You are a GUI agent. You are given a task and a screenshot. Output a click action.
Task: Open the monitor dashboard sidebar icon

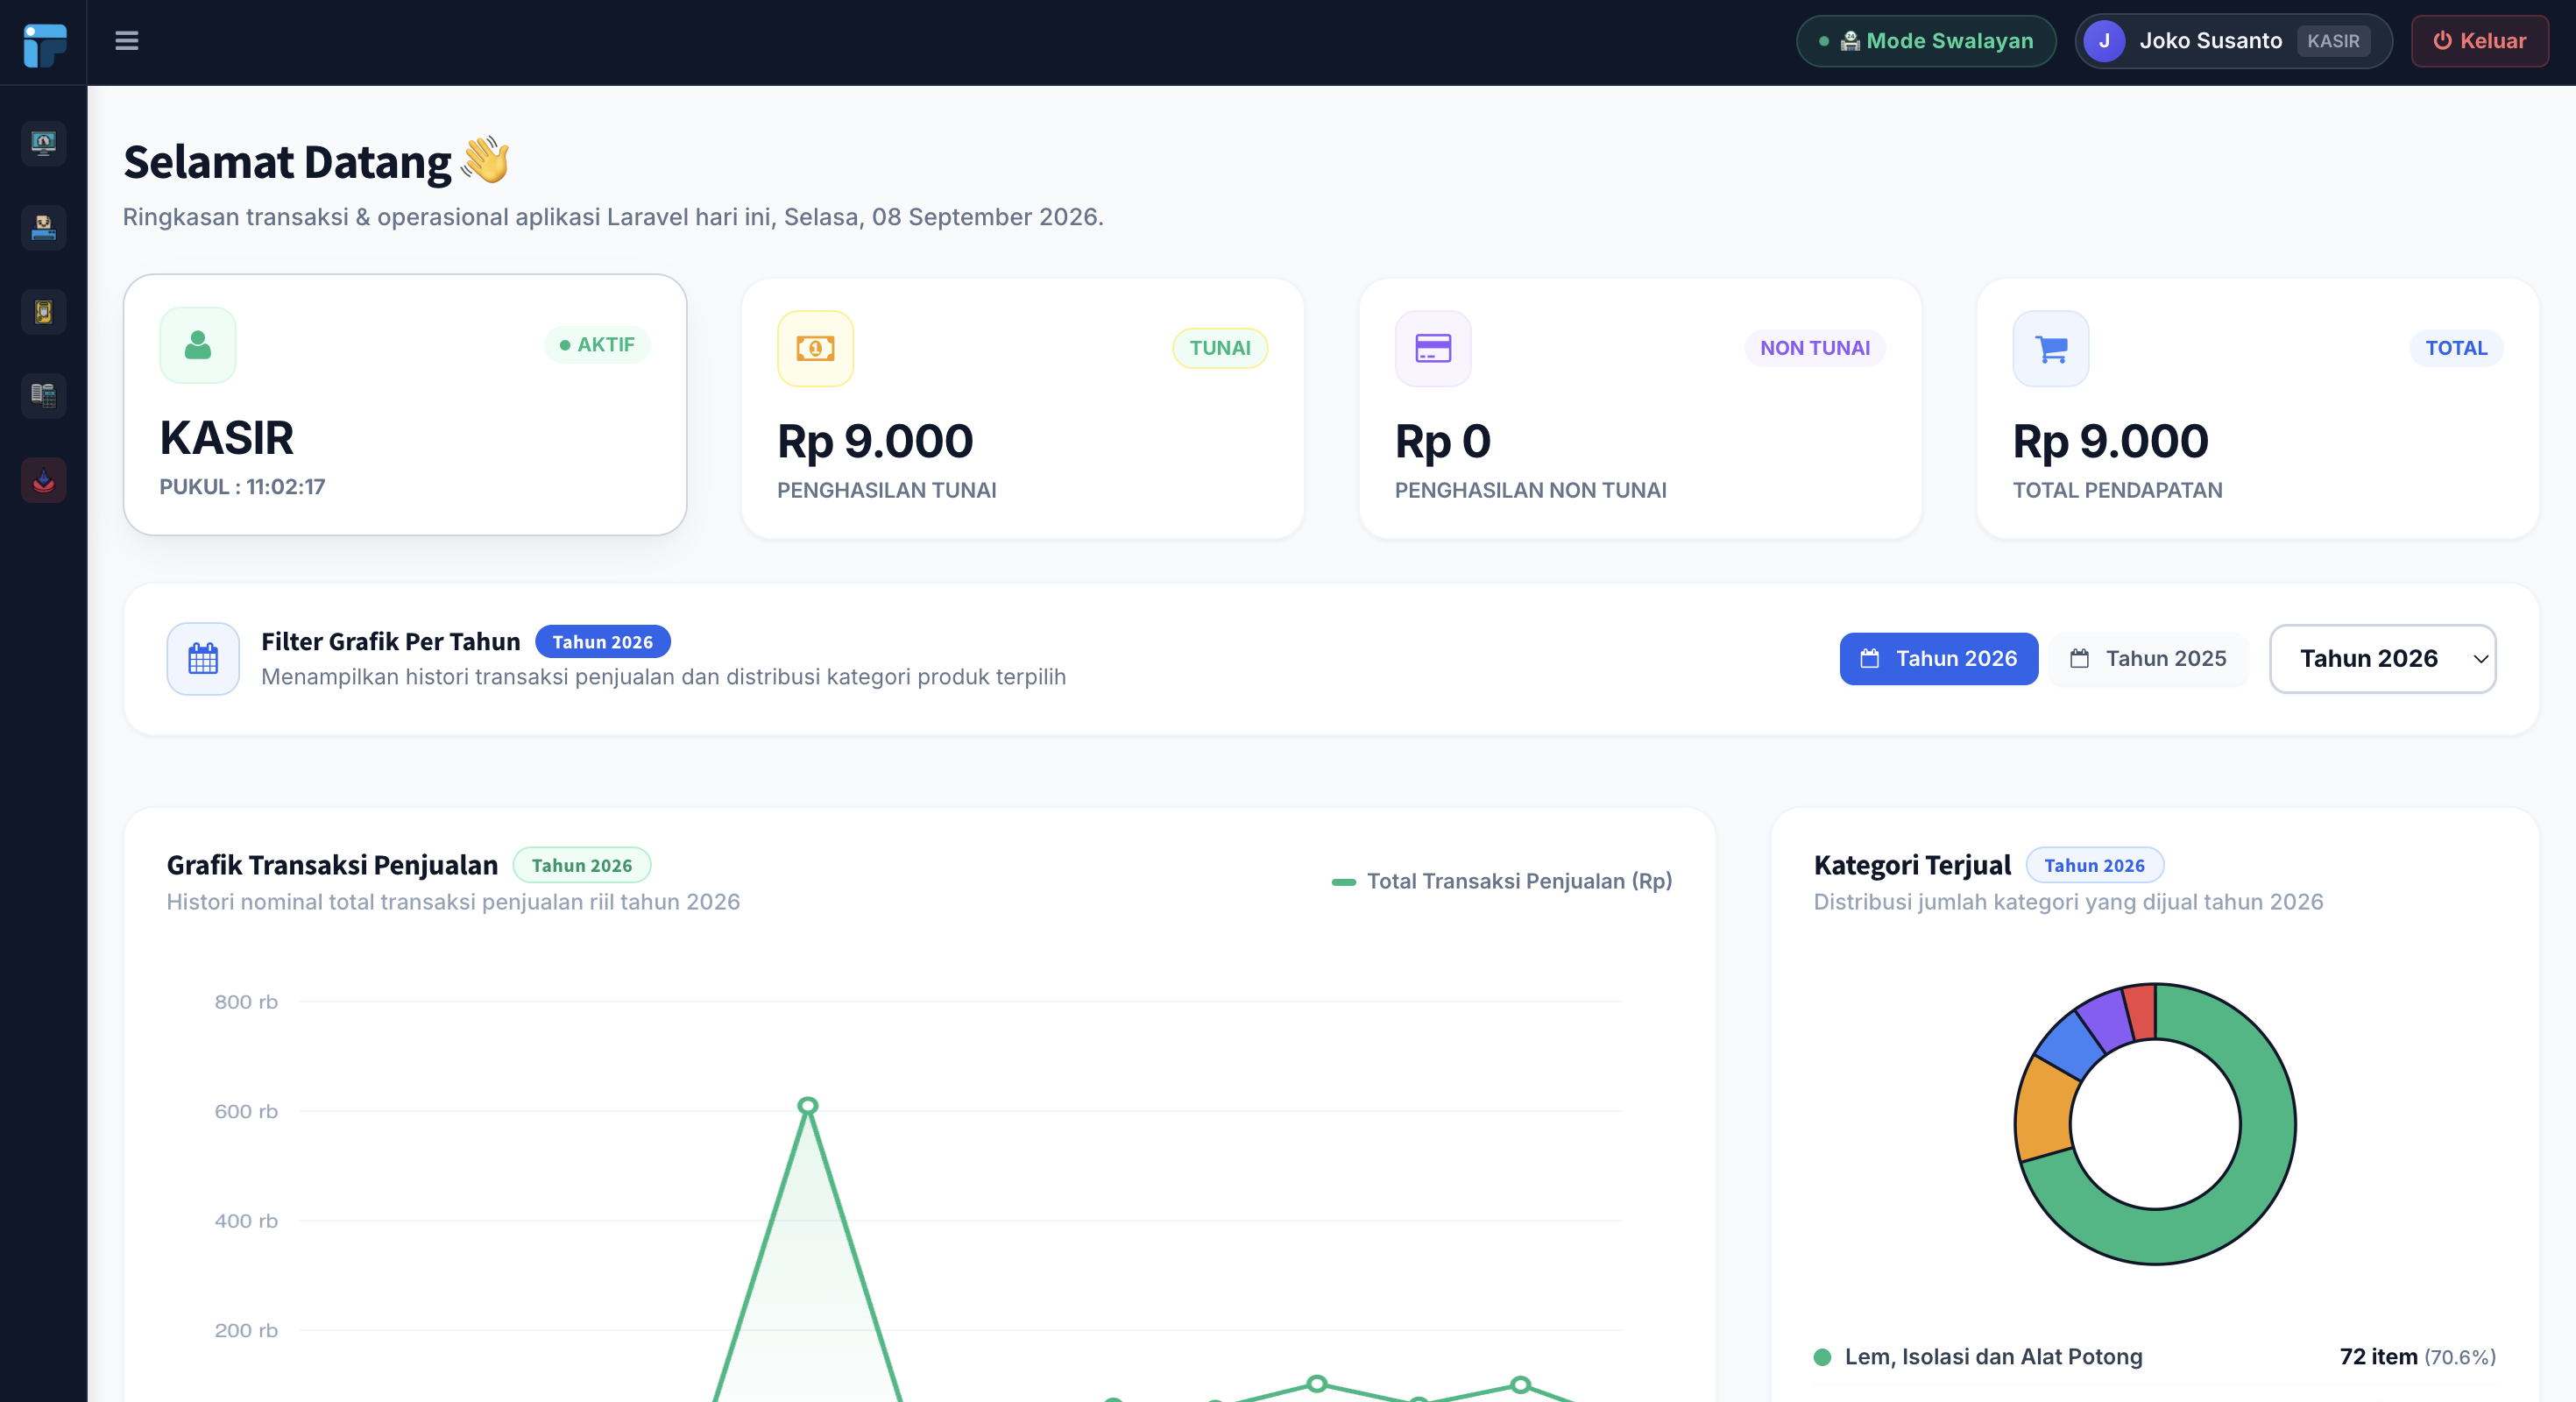43,143
